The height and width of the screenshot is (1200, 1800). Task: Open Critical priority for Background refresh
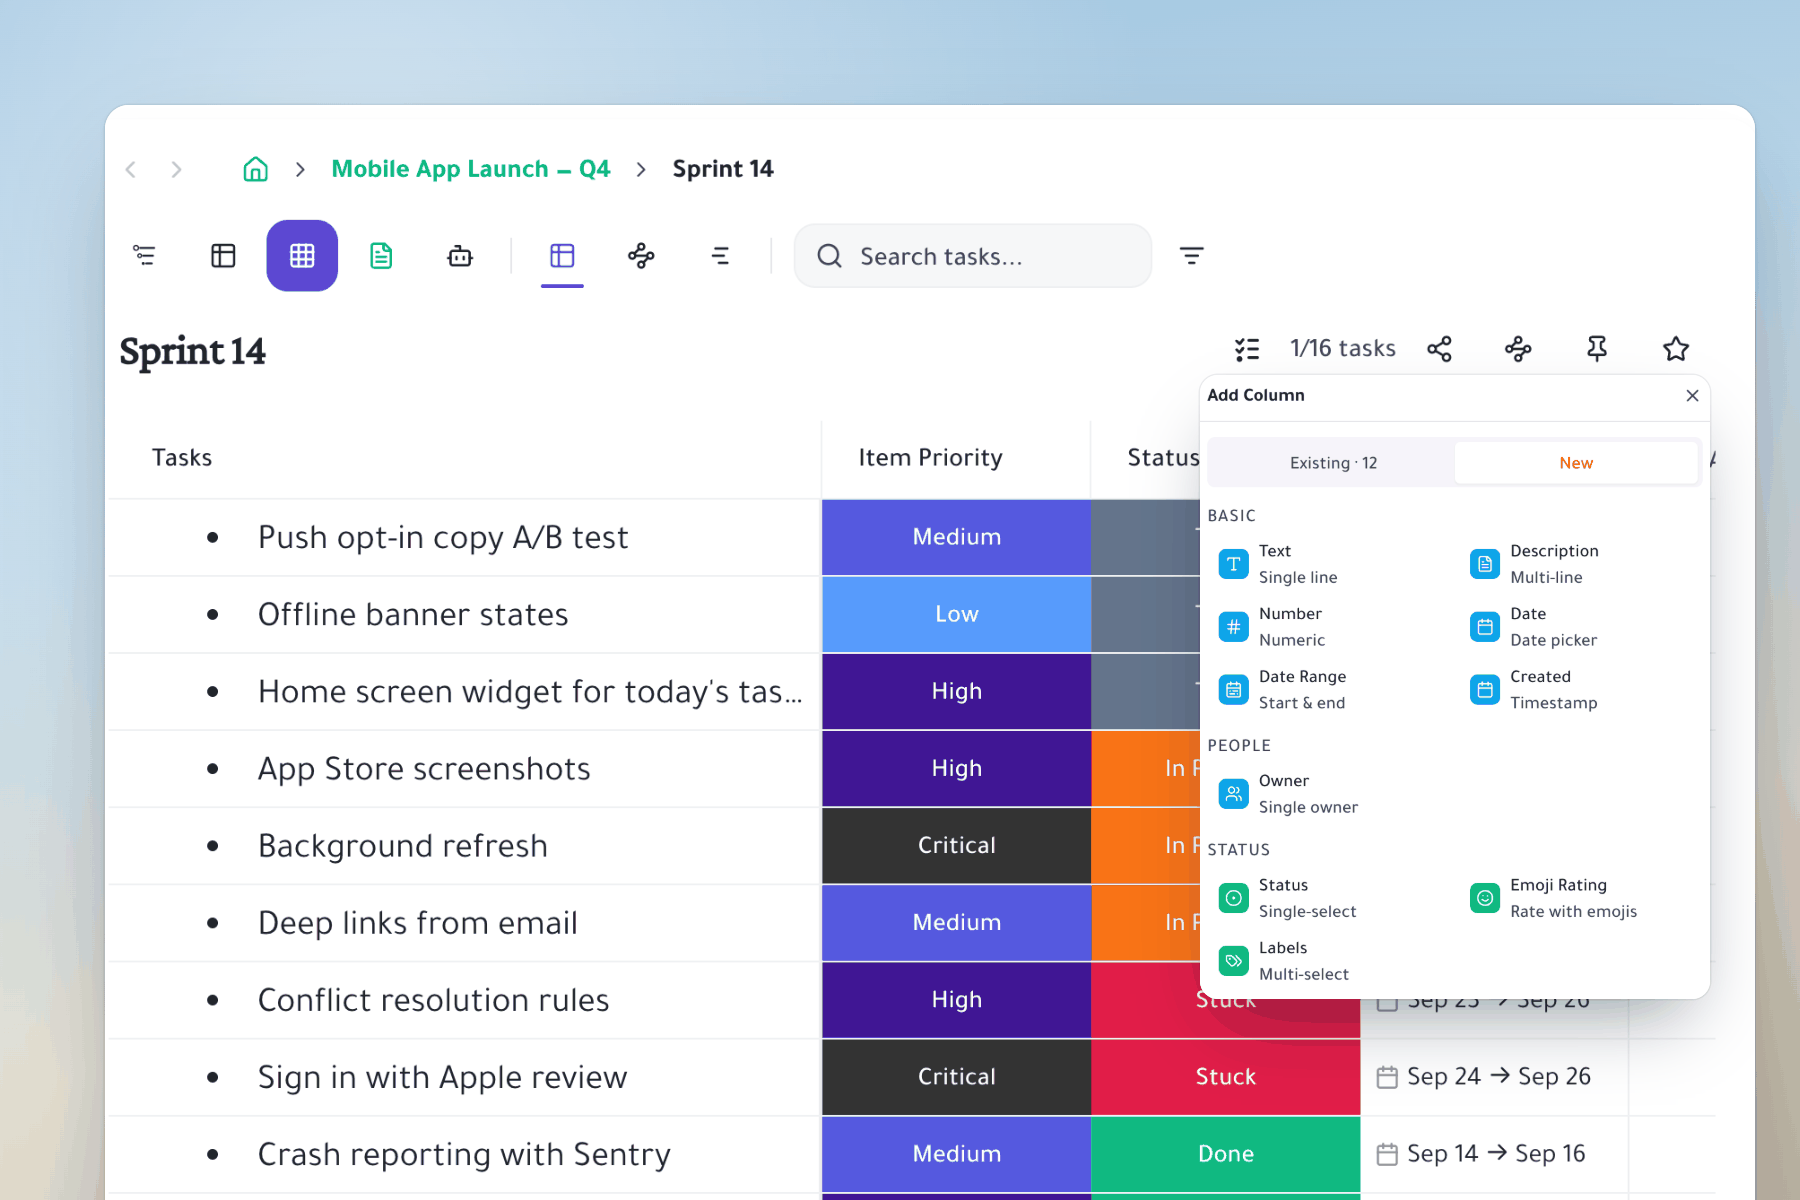coord(956,845)
